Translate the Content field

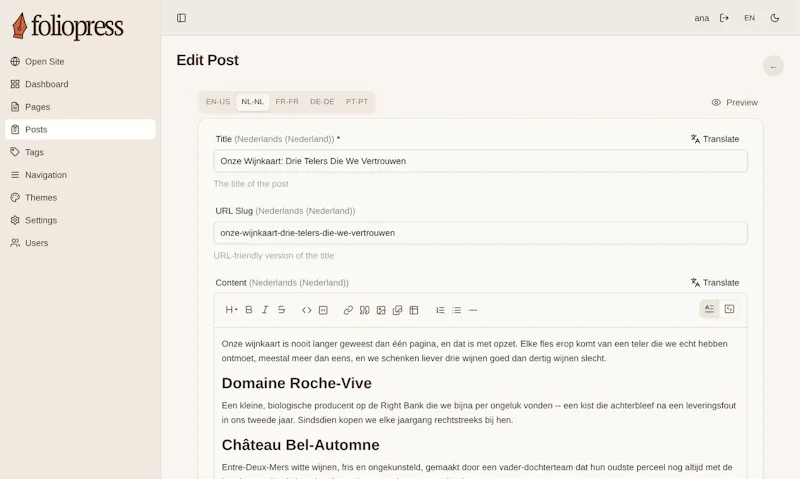[x=715, y=283]
